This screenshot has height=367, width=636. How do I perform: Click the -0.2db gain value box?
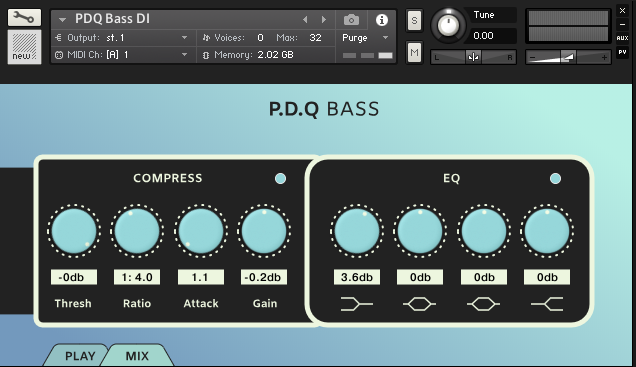pos(264,277)
